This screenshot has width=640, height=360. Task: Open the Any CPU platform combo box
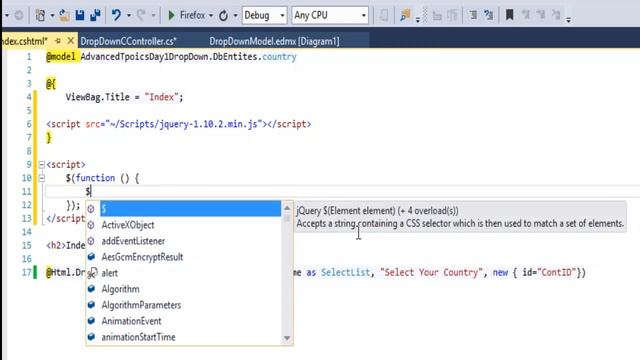pyautogui.click(x=330, y=16)
